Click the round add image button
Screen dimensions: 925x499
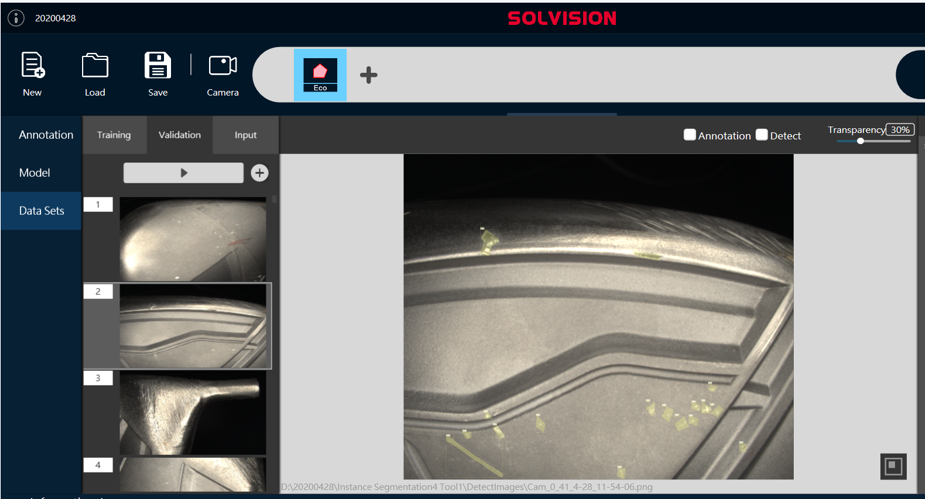(259, 173)
